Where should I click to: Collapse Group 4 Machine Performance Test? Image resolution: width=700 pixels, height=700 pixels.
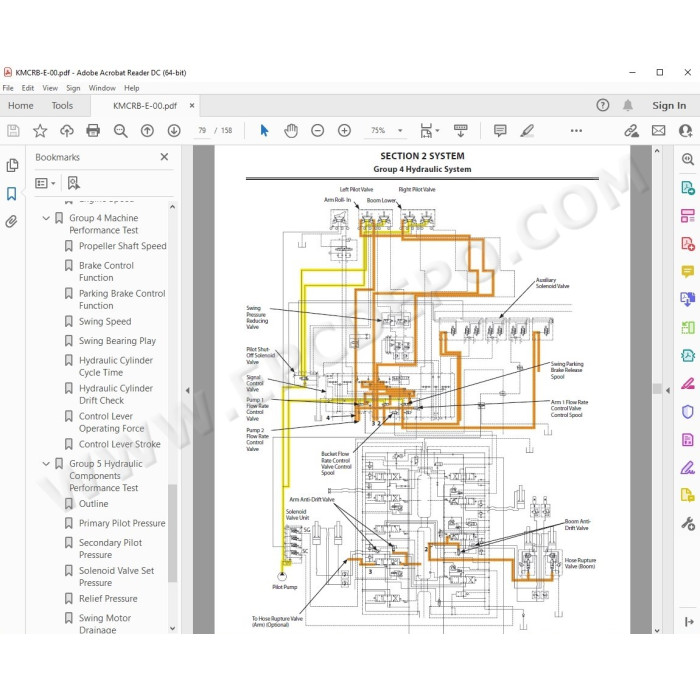(46, 218)
